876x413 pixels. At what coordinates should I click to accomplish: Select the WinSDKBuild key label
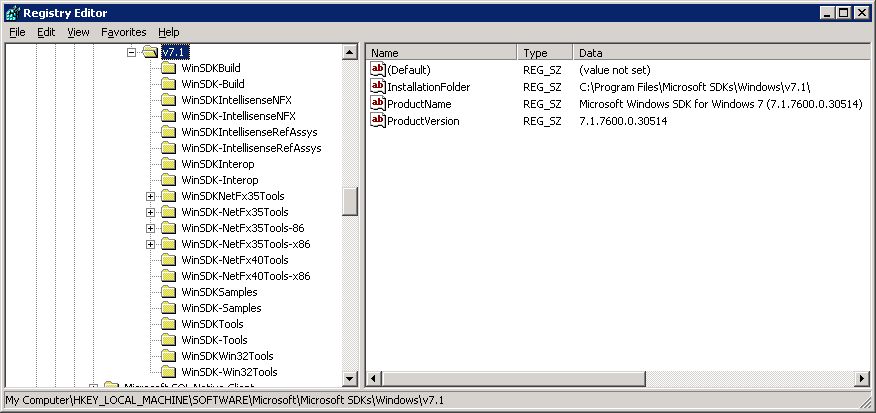pyautogui.click(x=211, y=68)
